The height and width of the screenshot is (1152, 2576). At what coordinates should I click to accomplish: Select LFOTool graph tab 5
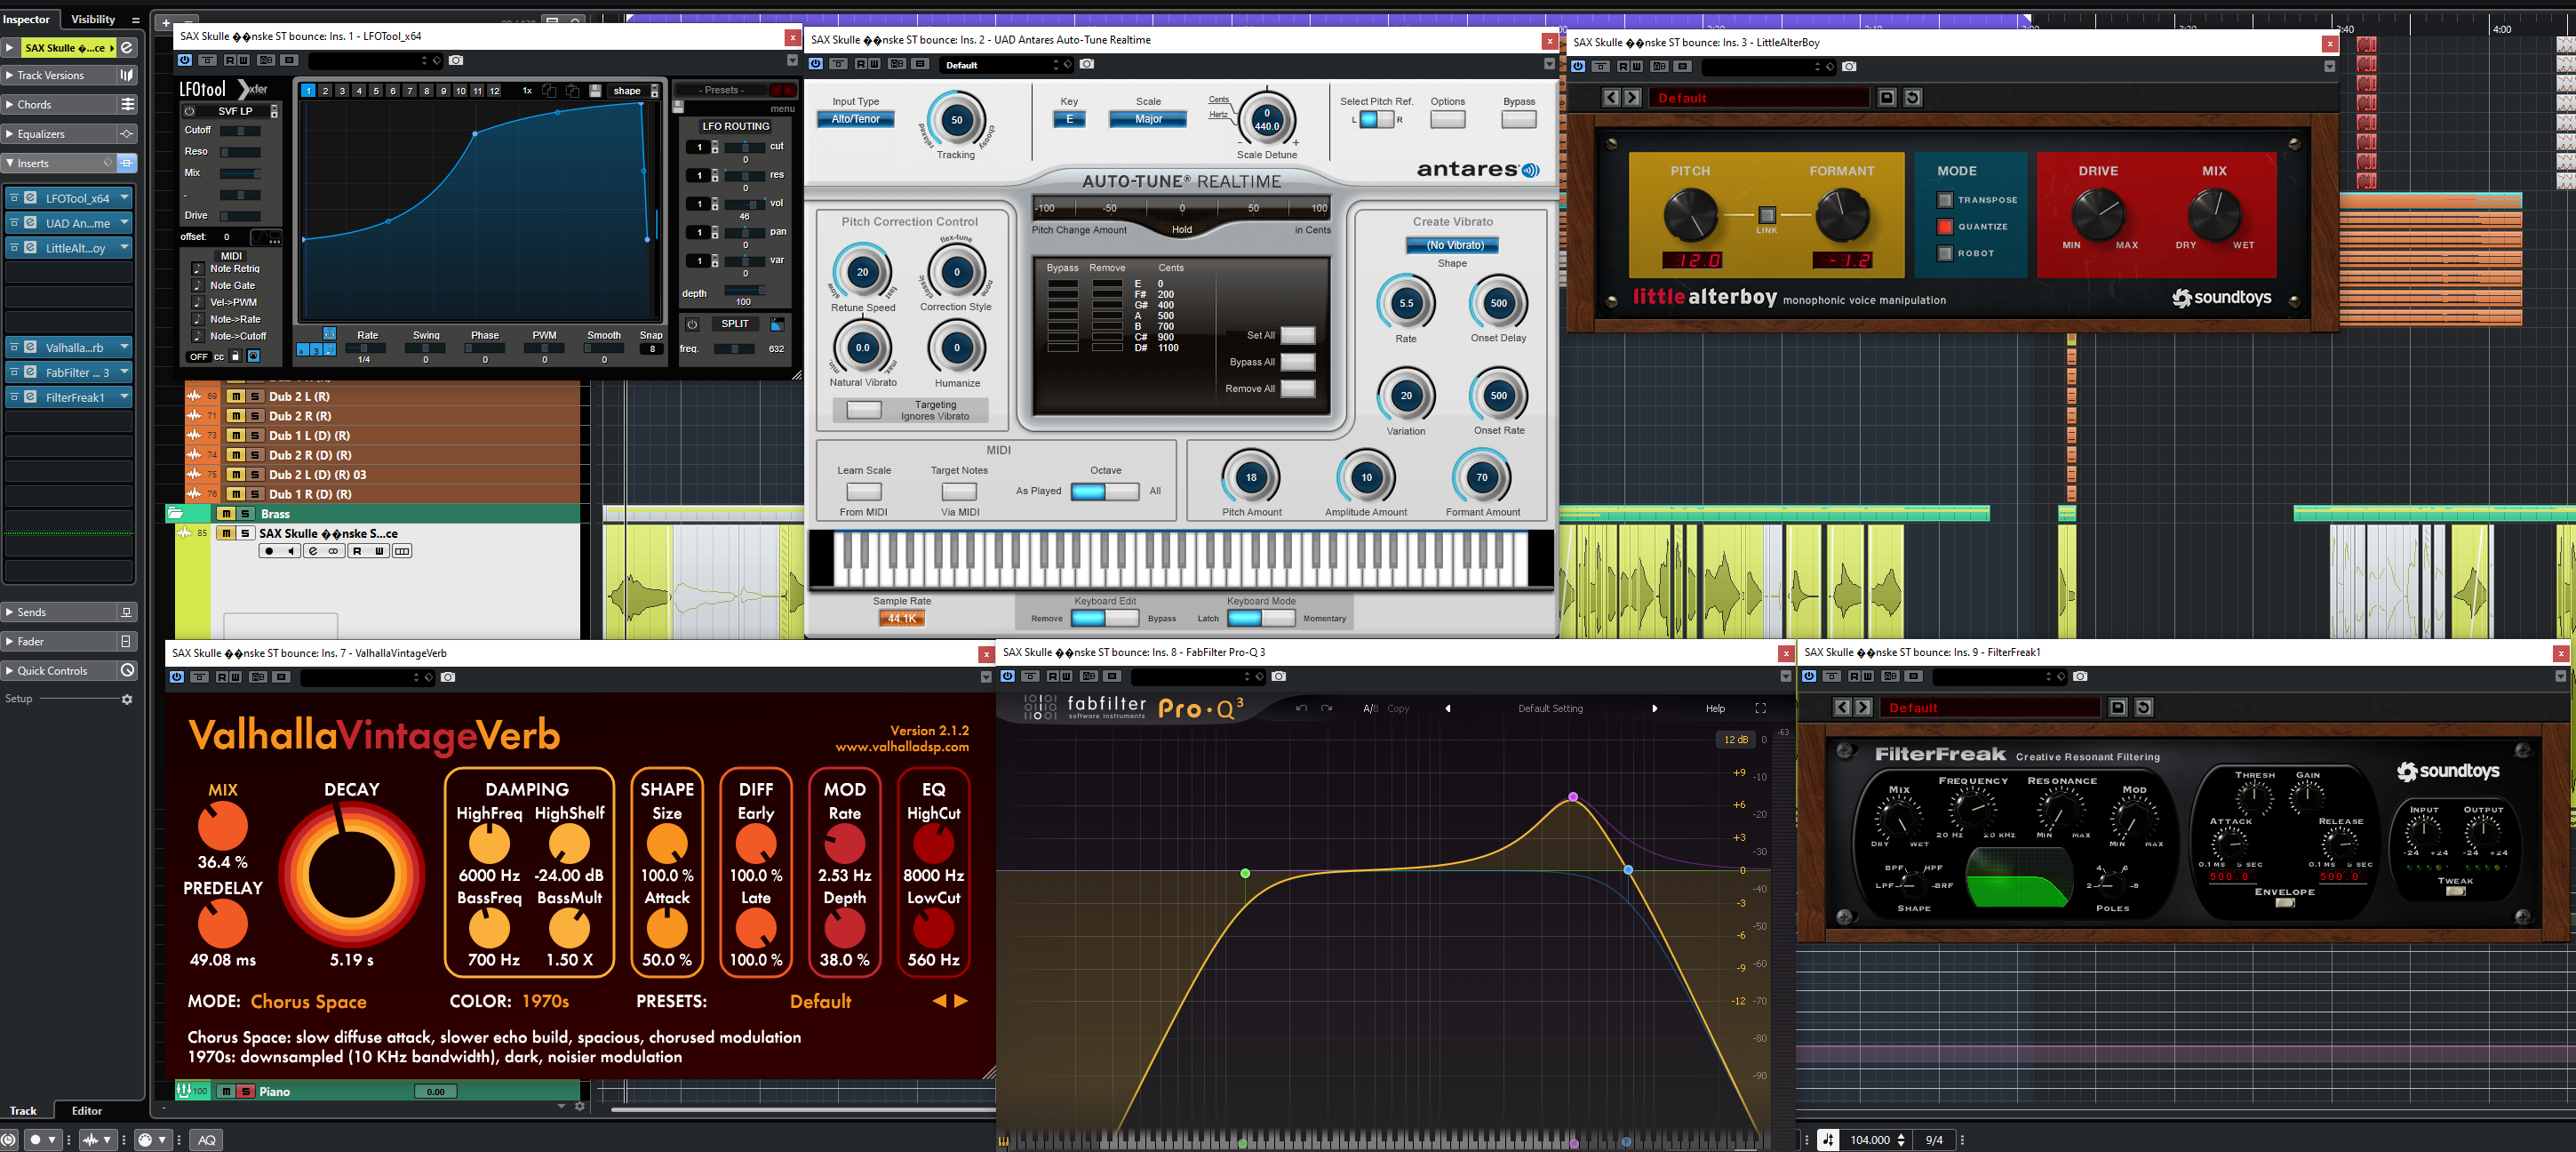[x=376, y=91]
